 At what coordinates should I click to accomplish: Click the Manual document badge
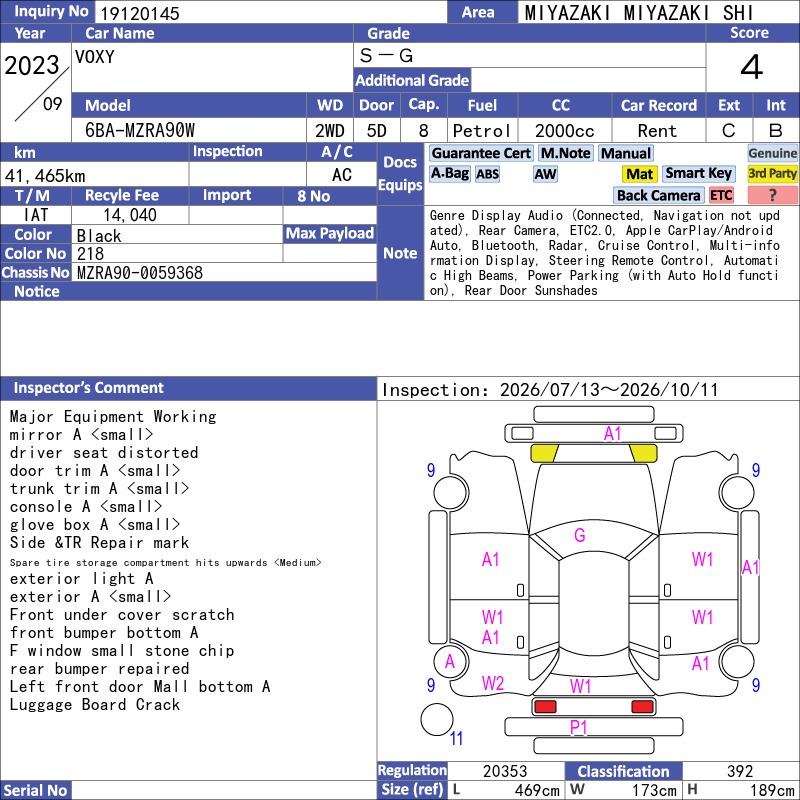(626, 153)
